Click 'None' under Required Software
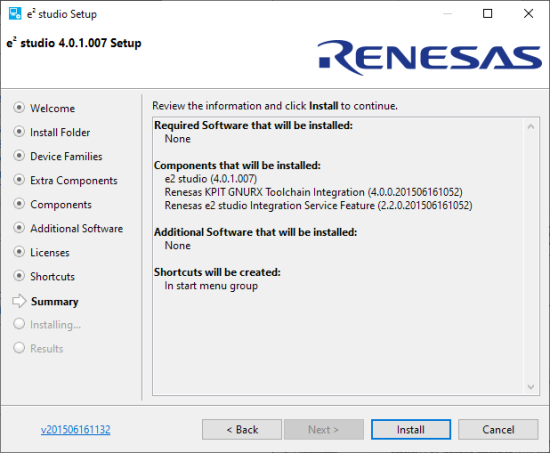 tap(177, 139)
